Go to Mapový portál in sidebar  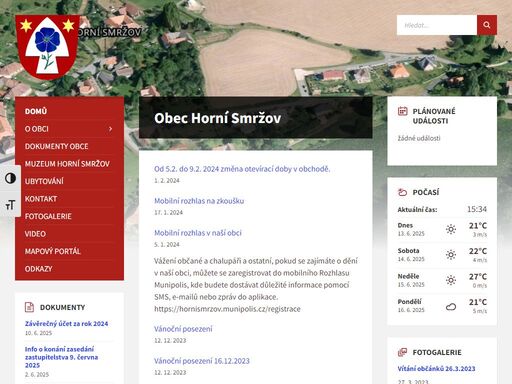coord(53,251)
